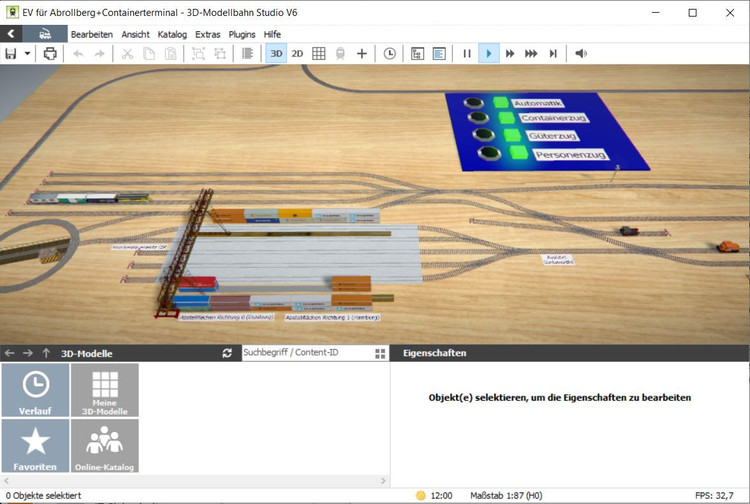Open the Hilfe menu

click(x=272, y=34)
